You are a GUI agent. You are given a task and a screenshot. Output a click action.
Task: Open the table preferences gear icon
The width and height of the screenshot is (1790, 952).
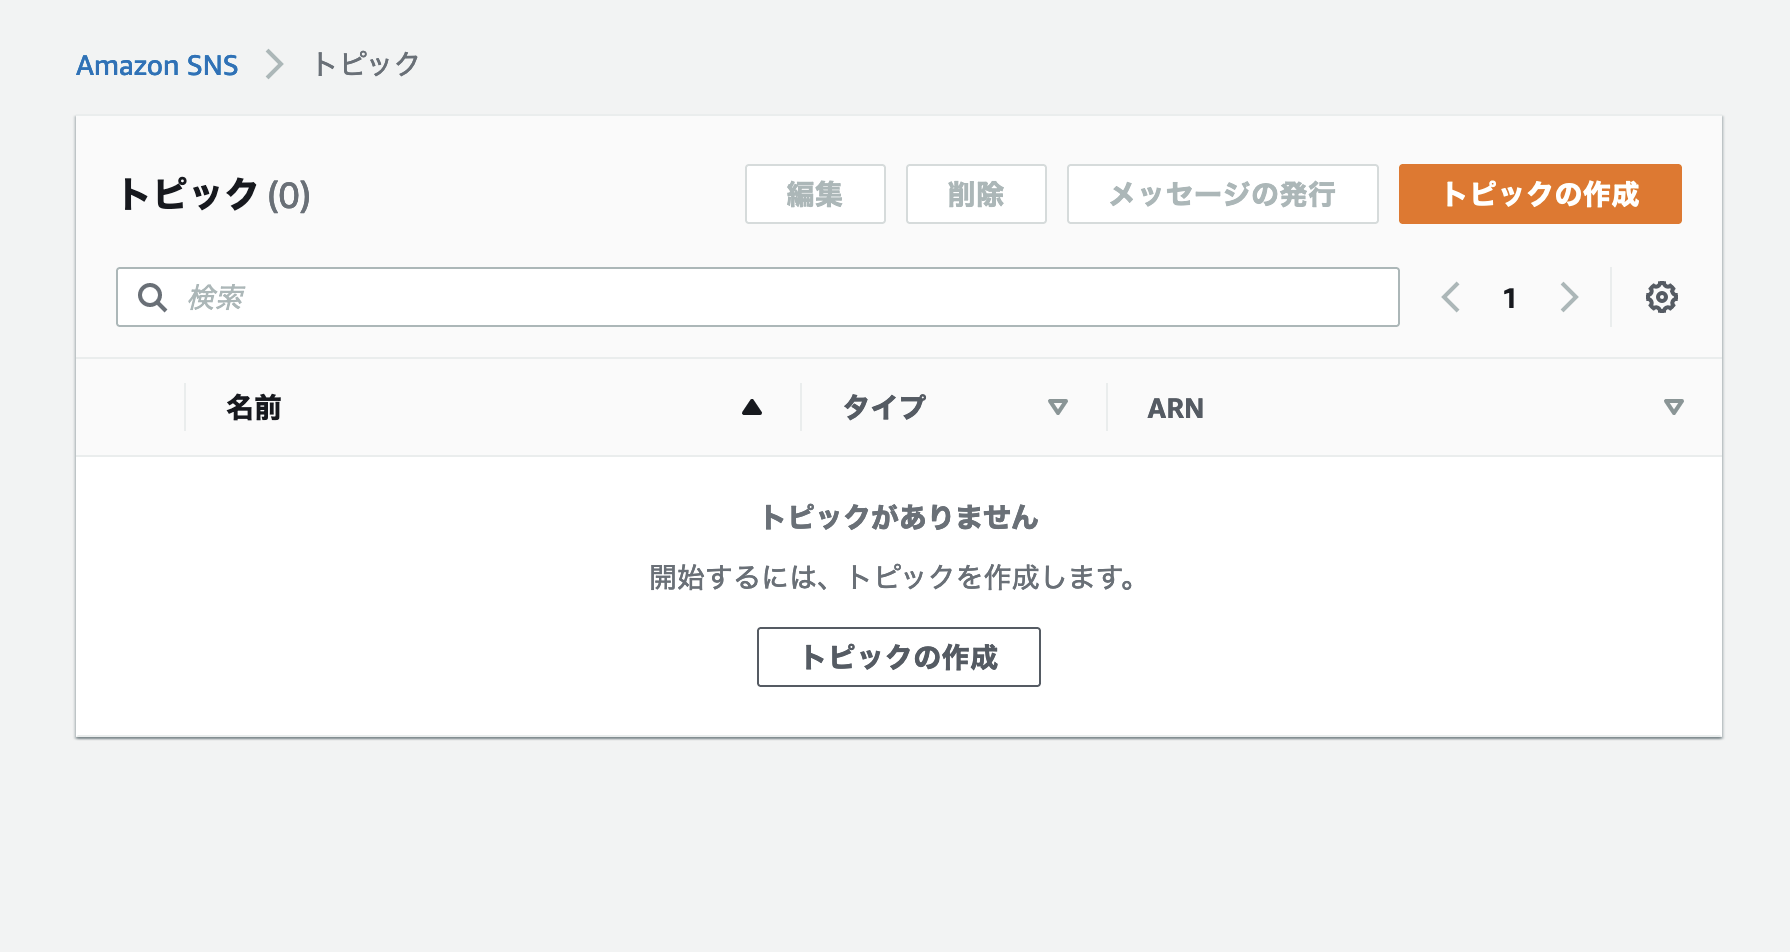[1661, 296]
